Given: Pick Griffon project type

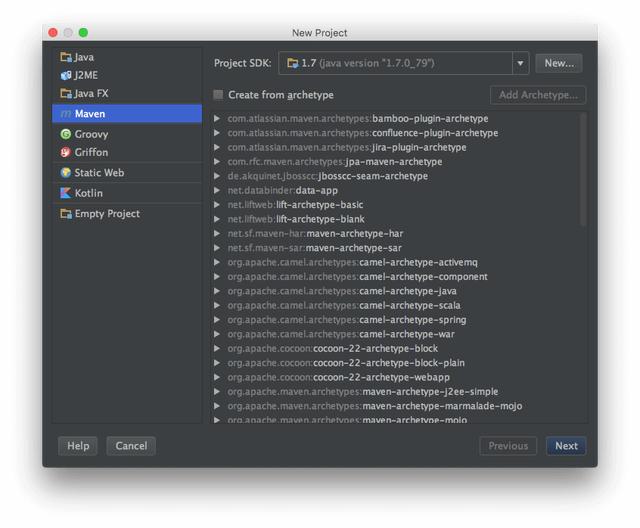Looking at the screenshot, I should tap(127, 152).
